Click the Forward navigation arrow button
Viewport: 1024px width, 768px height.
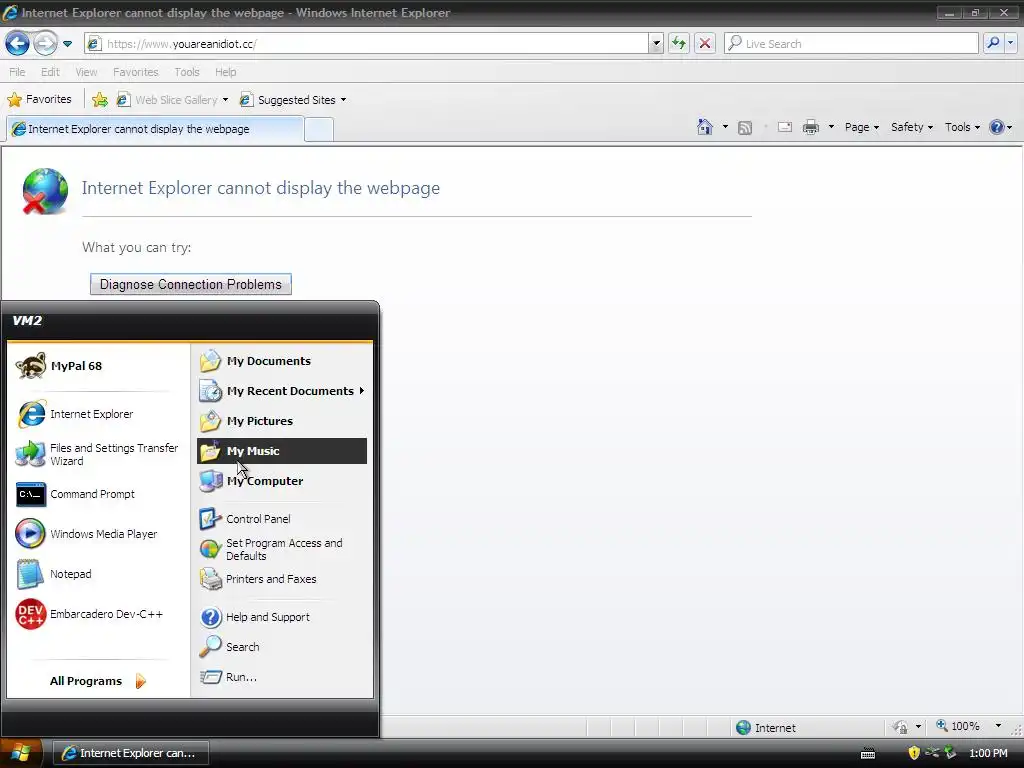(x=45, y=44)
